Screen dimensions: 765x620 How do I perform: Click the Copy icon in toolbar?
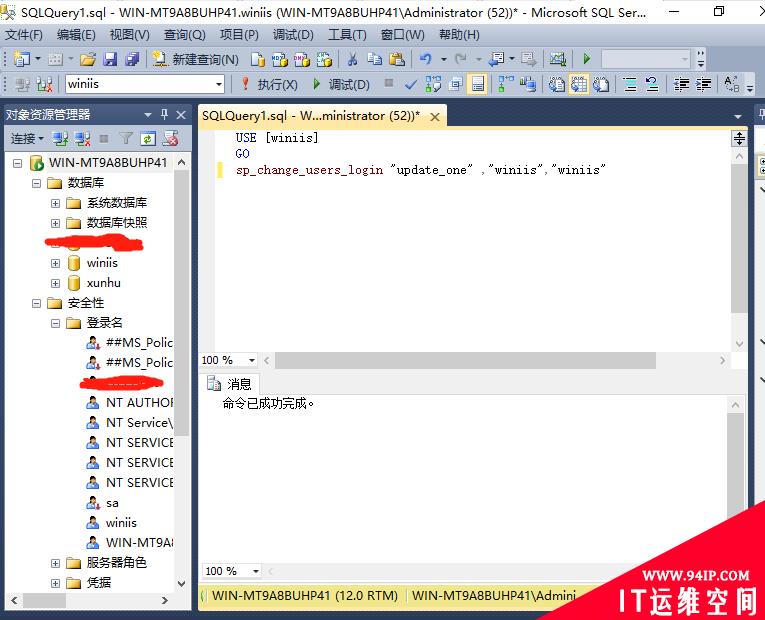[375, 60]
